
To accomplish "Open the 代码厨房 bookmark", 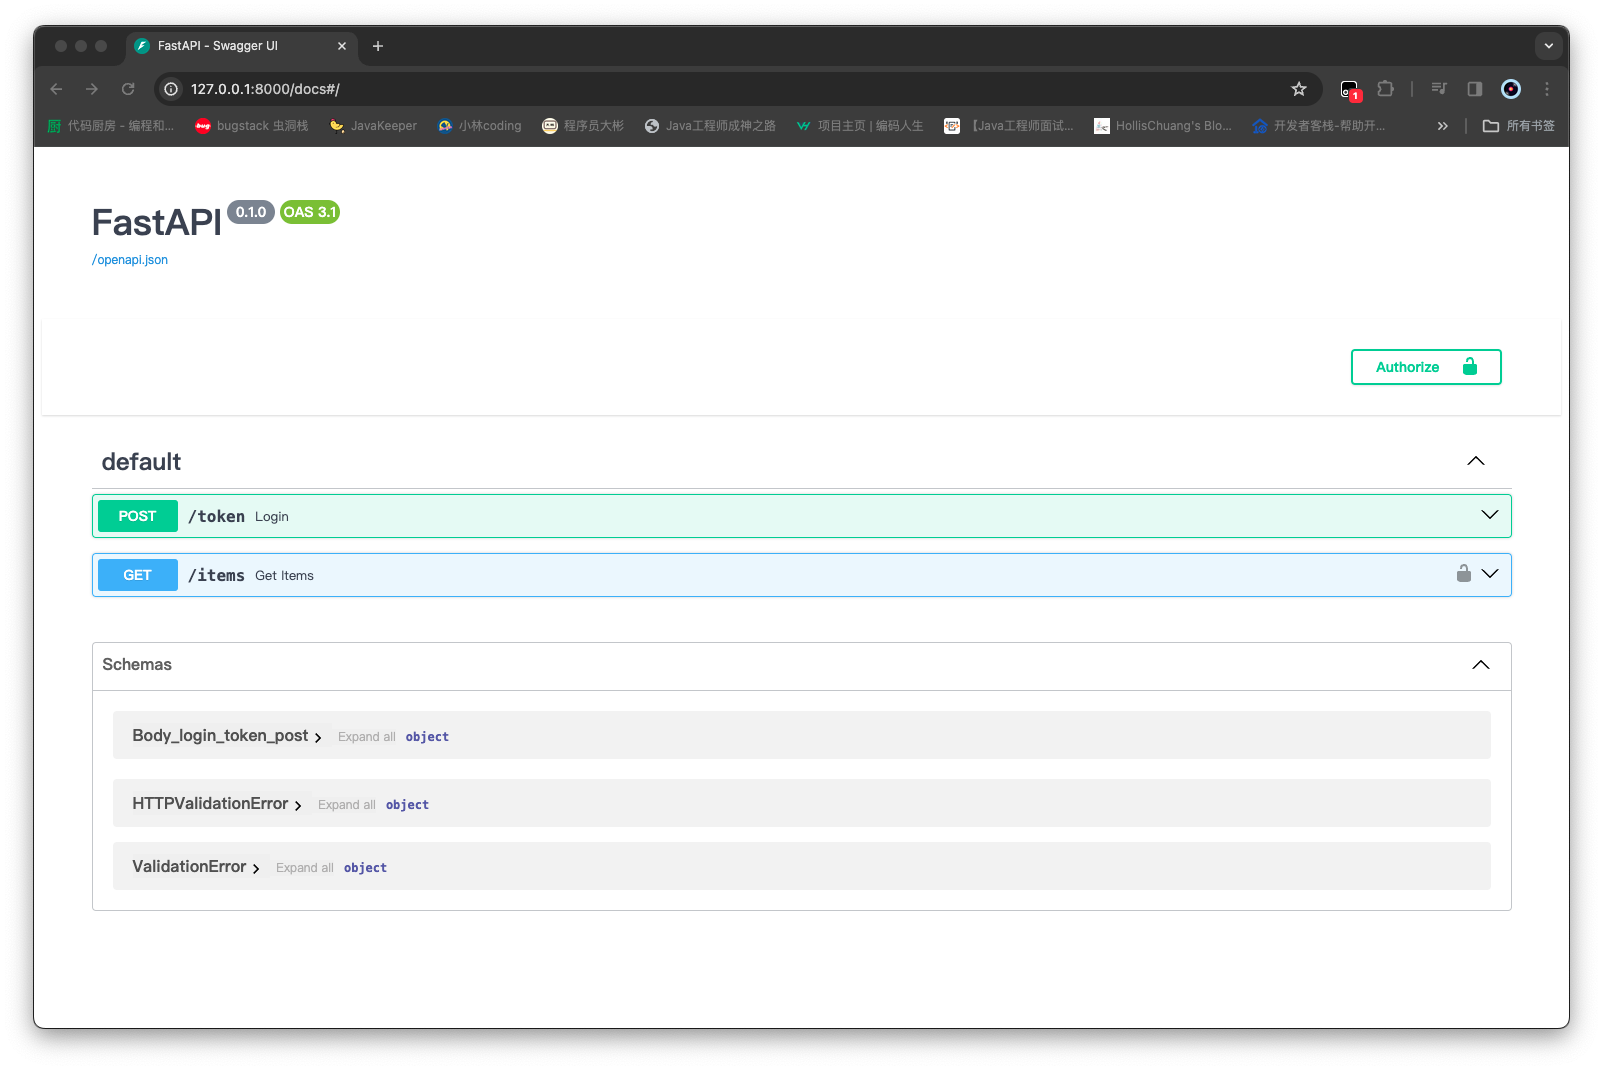I will pyautogui.click(x=111, y=126).
